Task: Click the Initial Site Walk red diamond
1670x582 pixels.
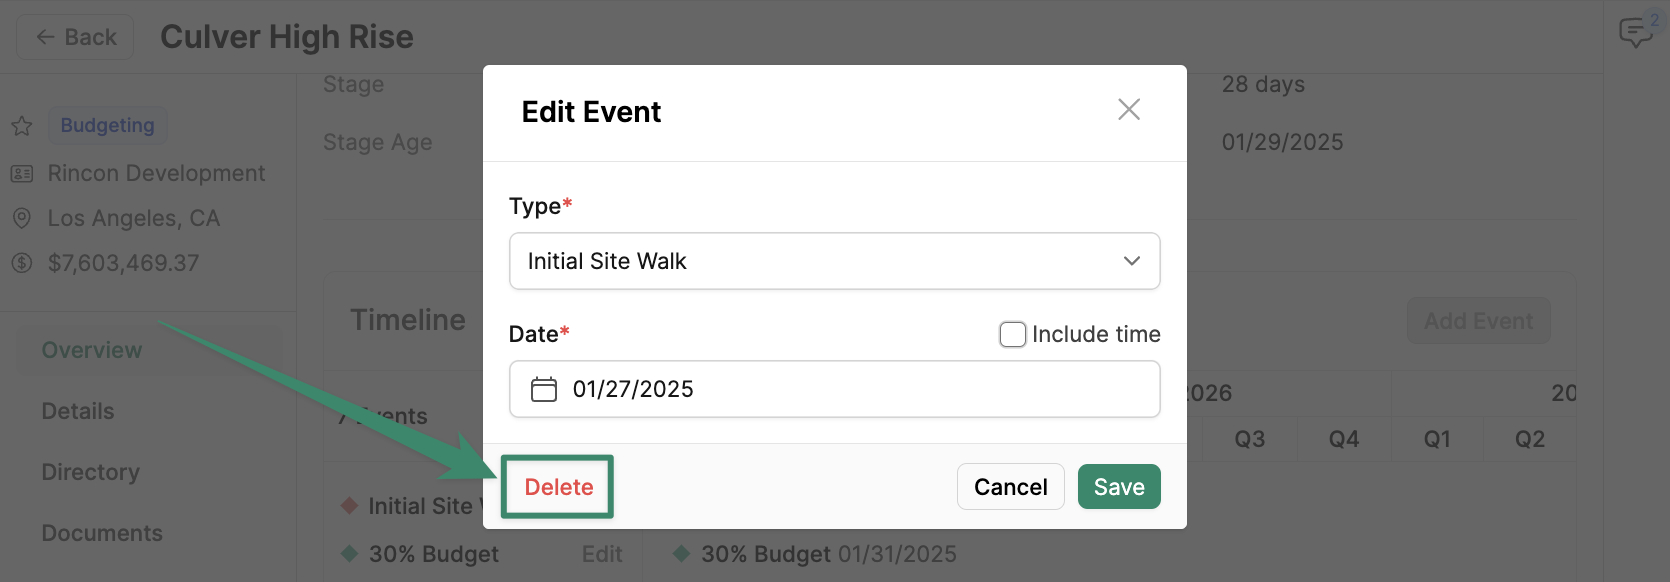Action: (x=350, y=505)
